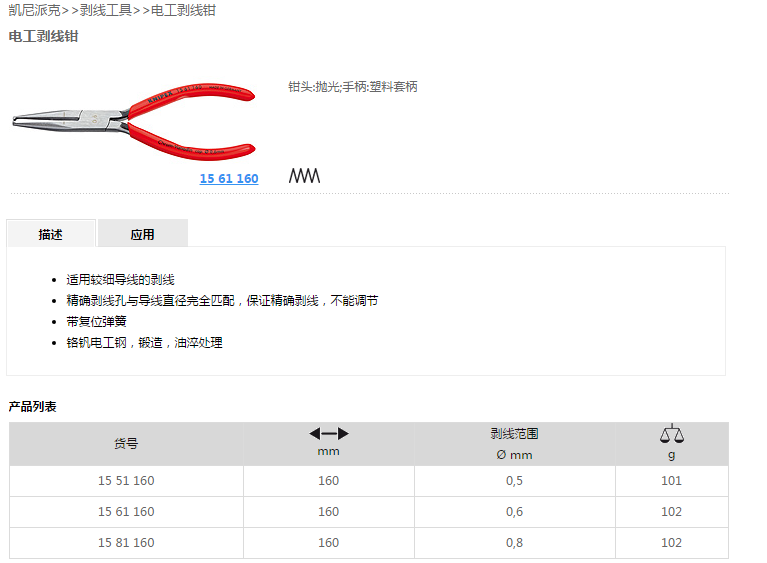Click the 剥线范围 column header
The image size is (767, 563).
tap(515, 444)
